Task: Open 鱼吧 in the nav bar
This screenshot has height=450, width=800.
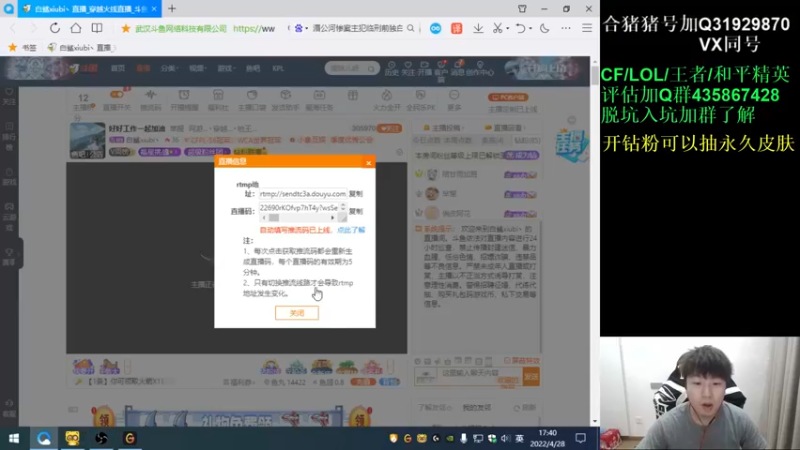Action: click(253, 68)
